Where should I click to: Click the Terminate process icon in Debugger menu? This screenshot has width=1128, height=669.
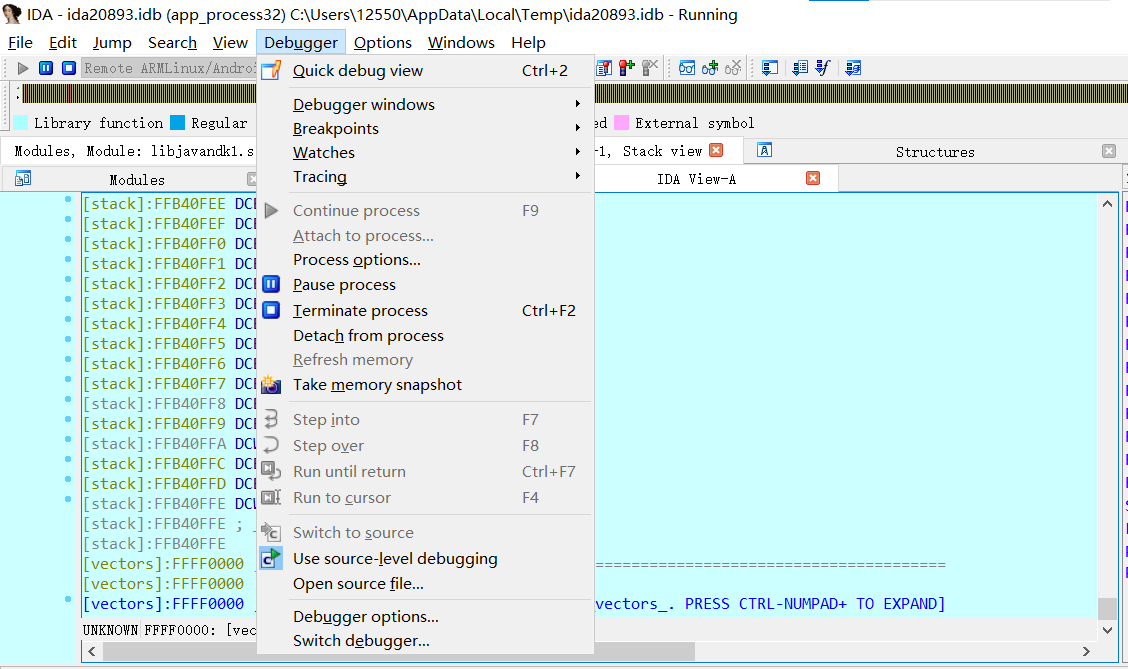coord(270,310)
